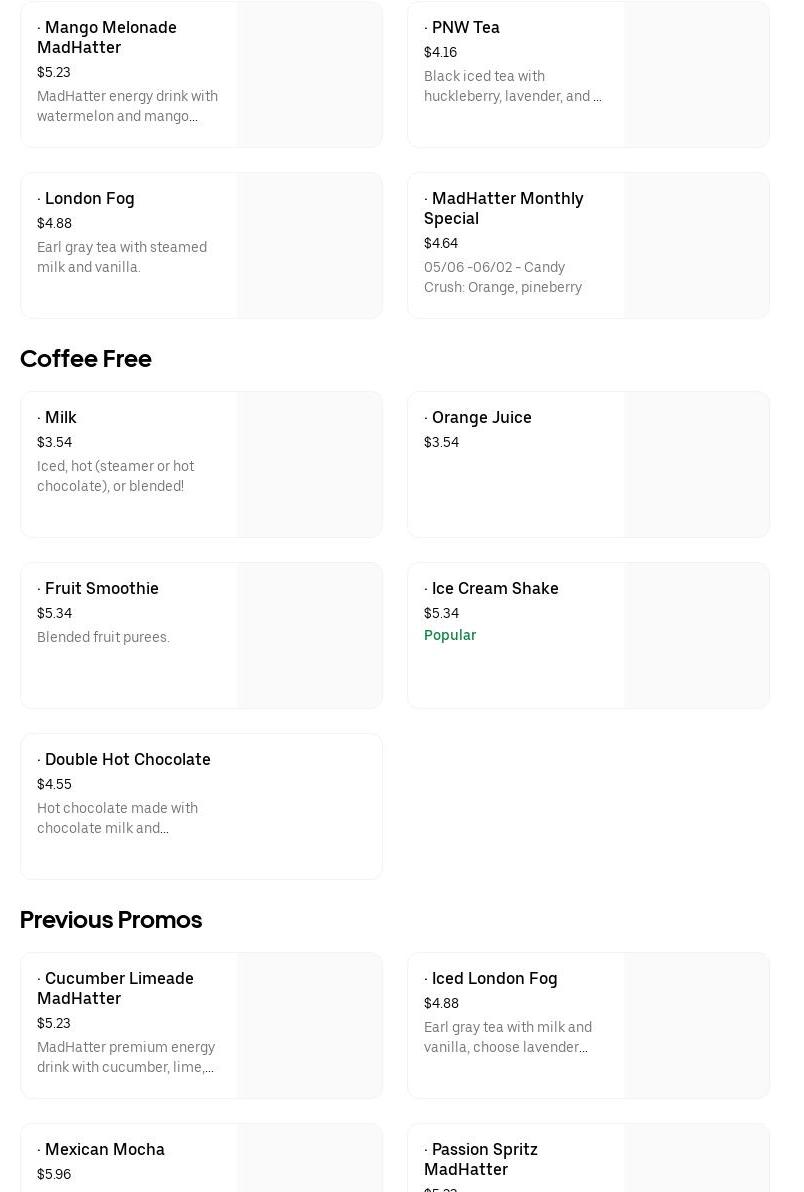
Task: Click the Fruit Smoothie image placeholder
Action: [x=309, y=635]
